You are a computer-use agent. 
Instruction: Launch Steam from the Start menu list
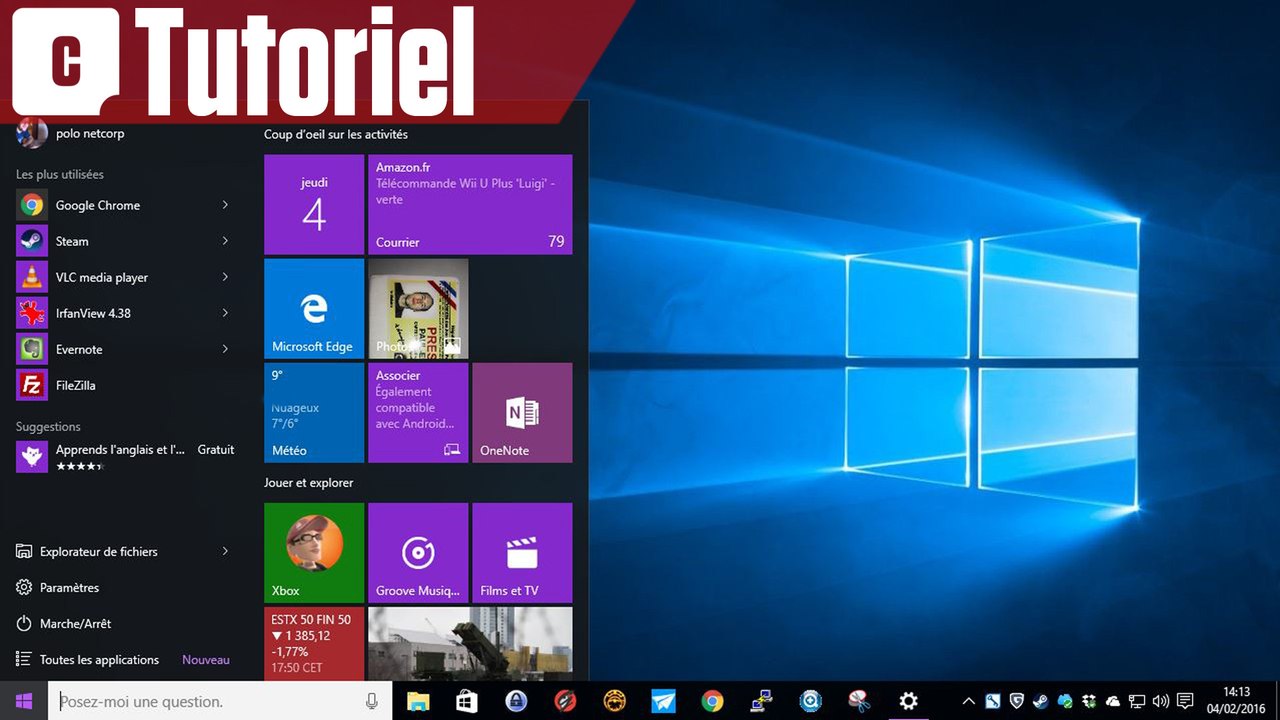pos(124,241)
